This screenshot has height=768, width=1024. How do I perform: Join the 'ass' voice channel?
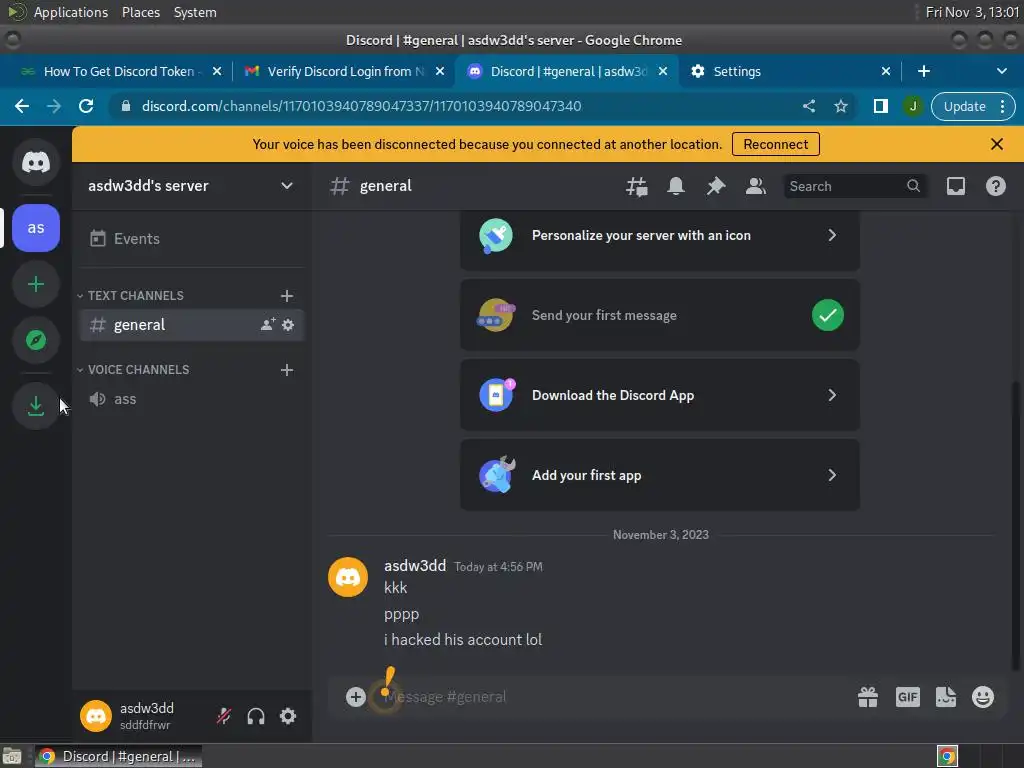click(x=192, y=399)
